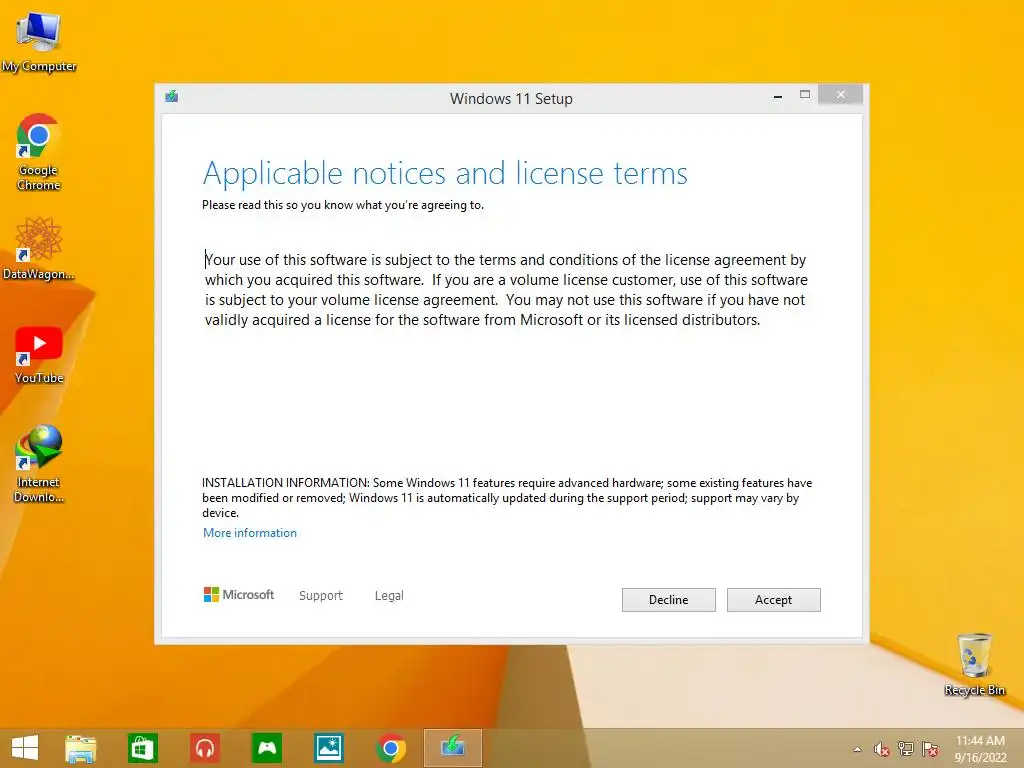
Task: Select the Google Chrome desktop shortcut
Action: tap(39, 152)
